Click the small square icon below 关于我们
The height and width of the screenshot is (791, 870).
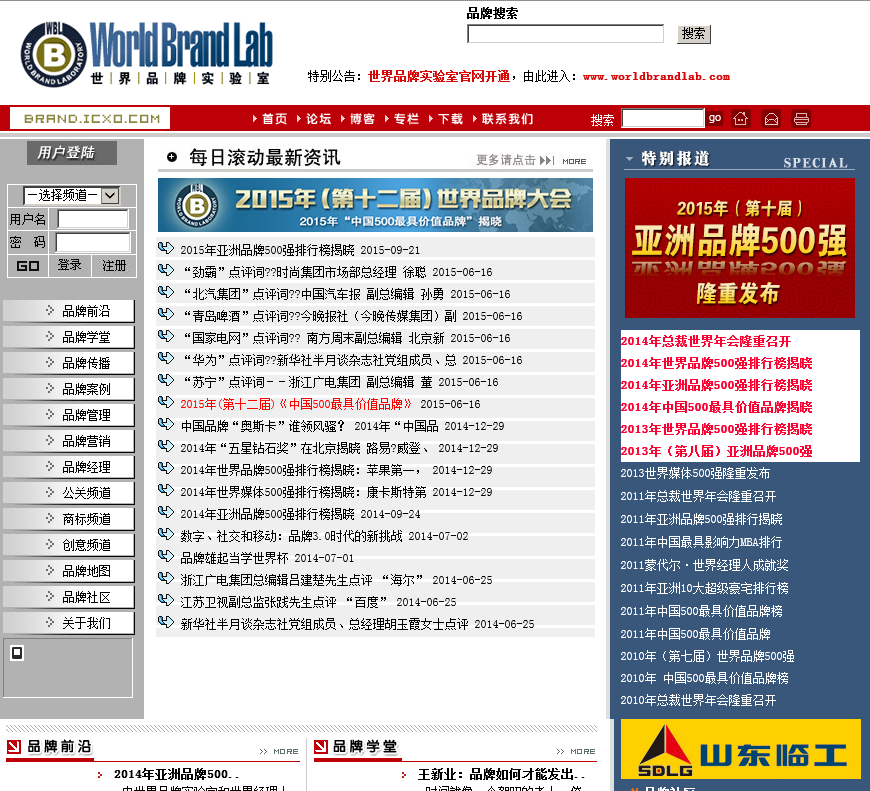point(17,653)
